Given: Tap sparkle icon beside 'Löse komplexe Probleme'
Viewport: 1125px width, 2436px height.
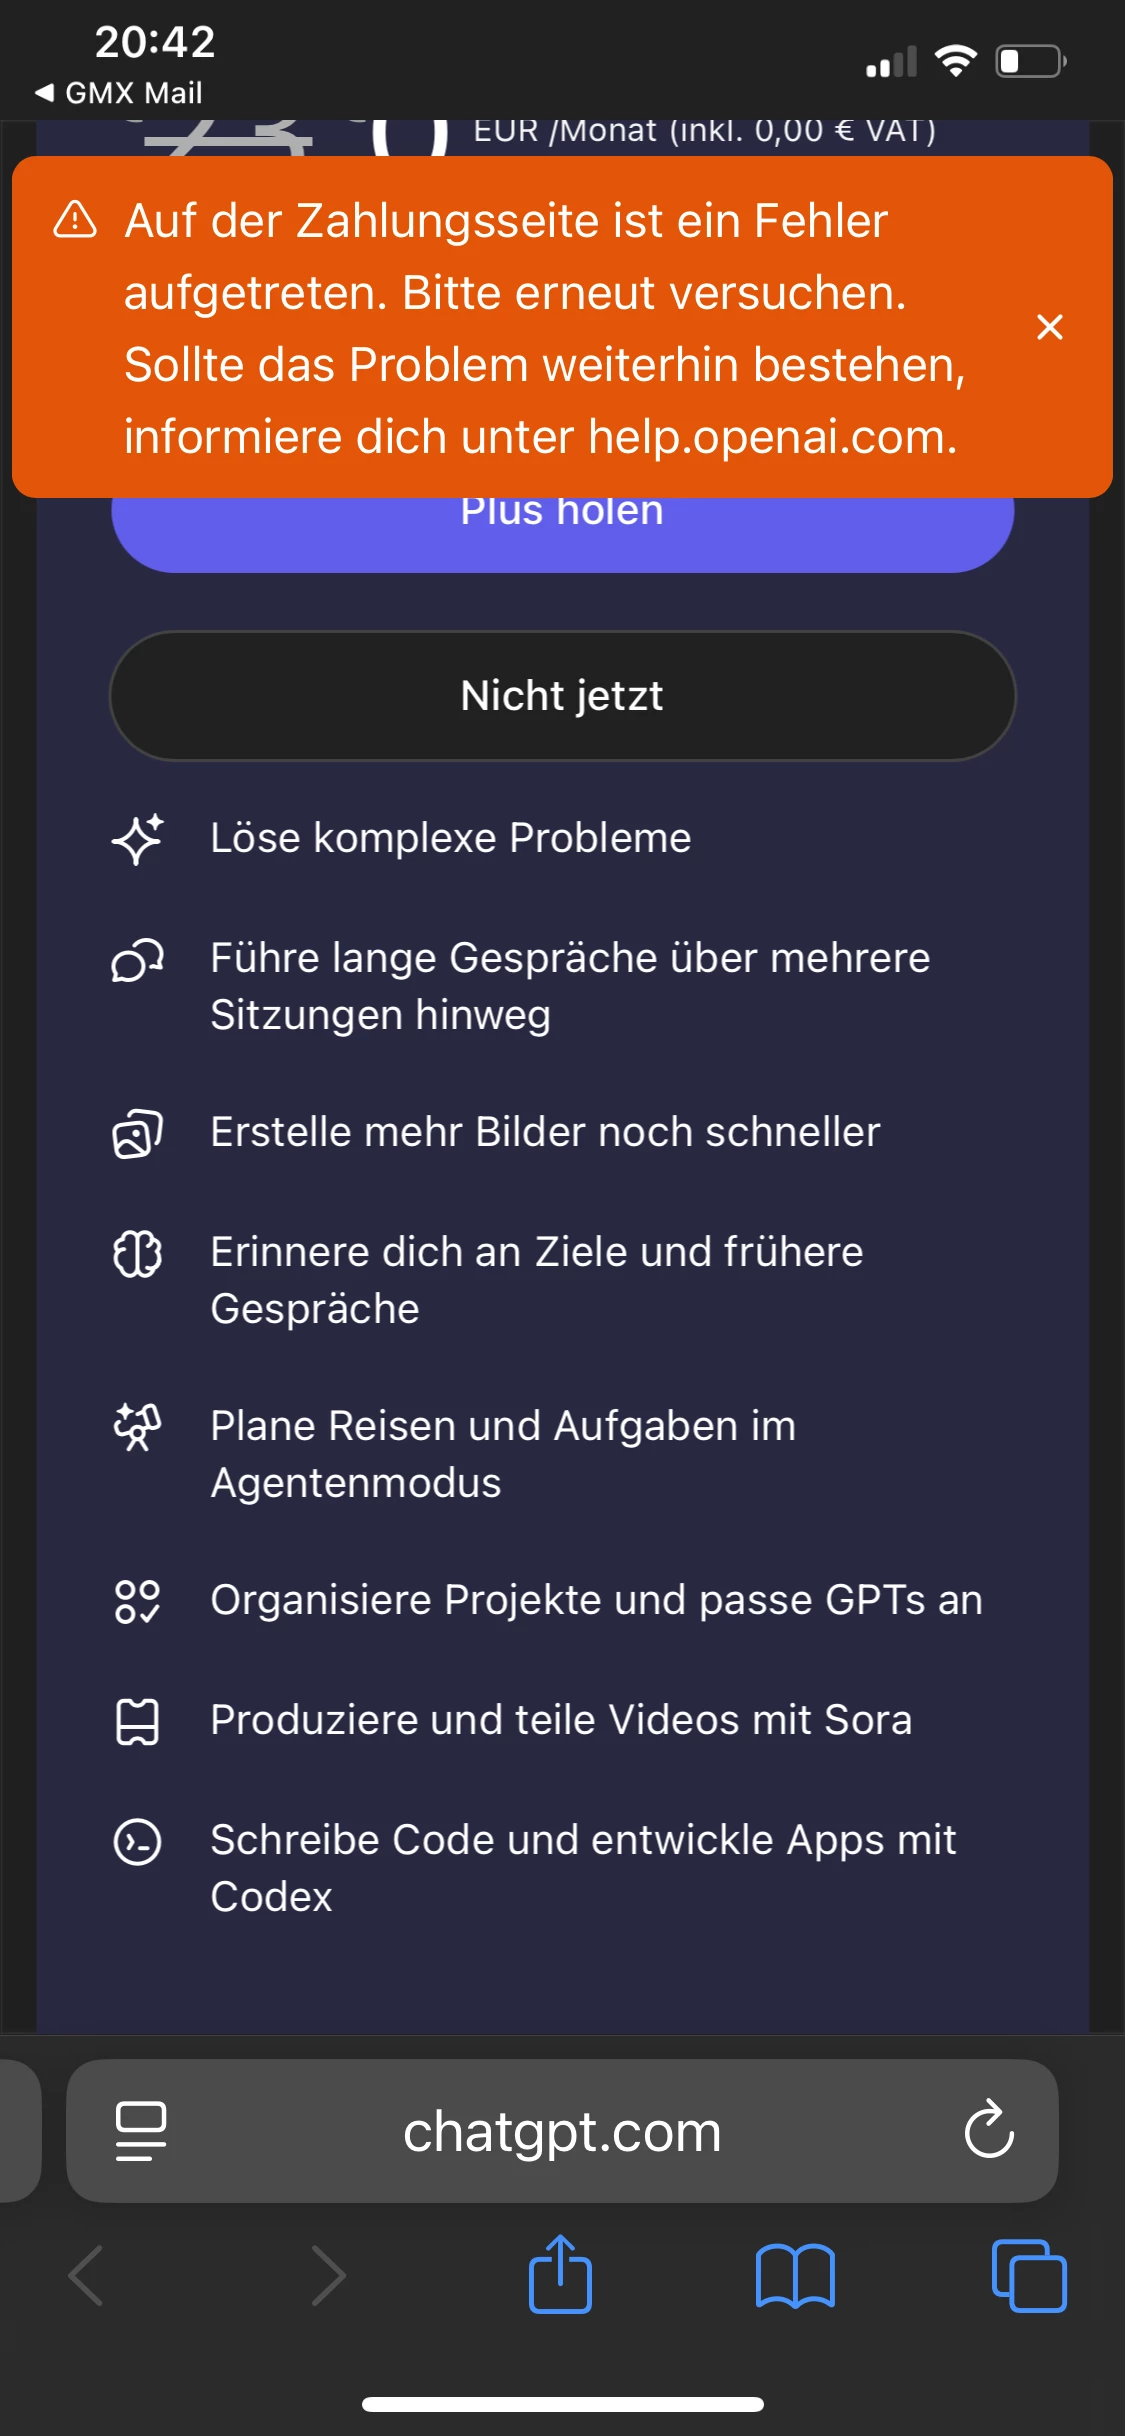Looking at the screenshot, I should pos(138,838).
